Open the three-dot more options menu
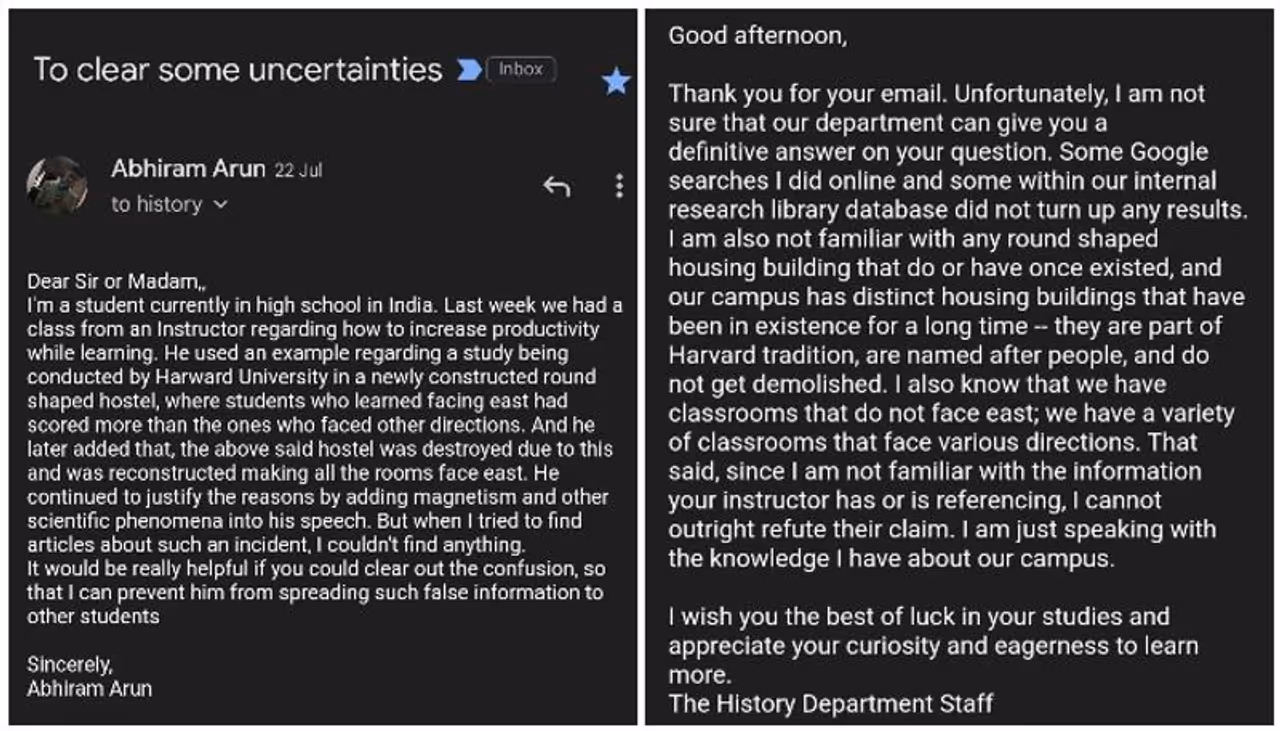 click(x=619, y=186)
